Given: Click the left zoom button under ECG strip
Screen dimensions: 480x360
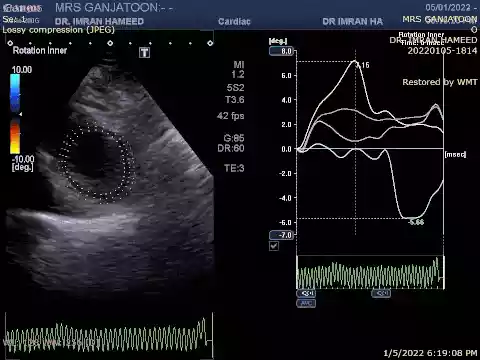Looking at the screenshot, I should 306,293.
